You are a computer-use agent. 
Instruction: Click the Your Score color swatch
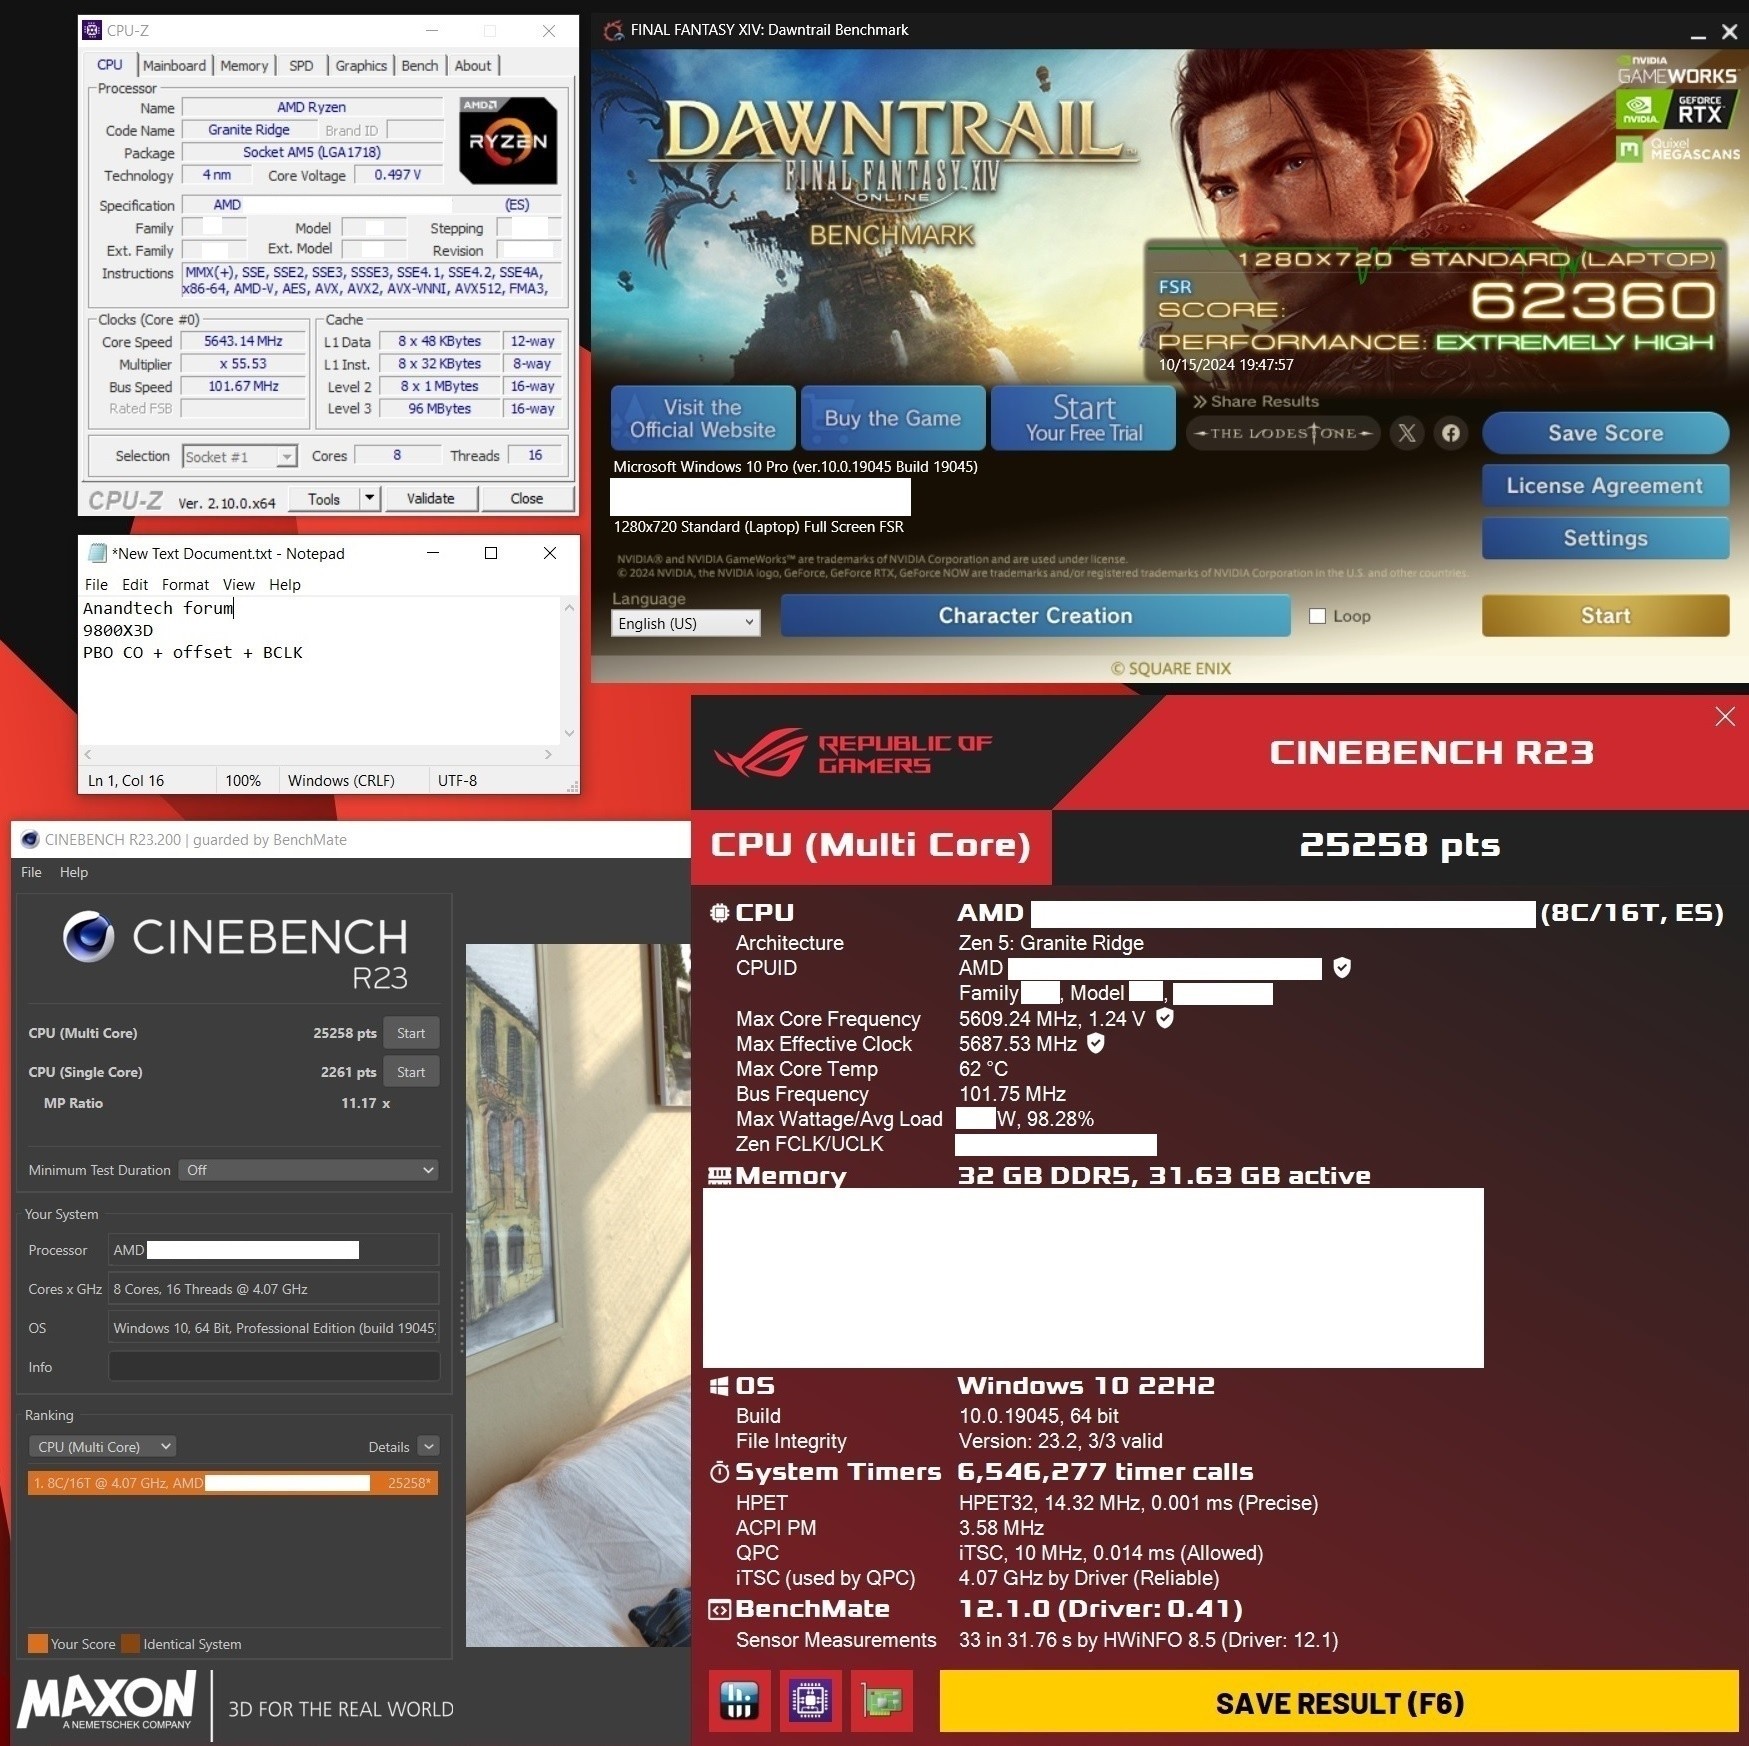39,1643
